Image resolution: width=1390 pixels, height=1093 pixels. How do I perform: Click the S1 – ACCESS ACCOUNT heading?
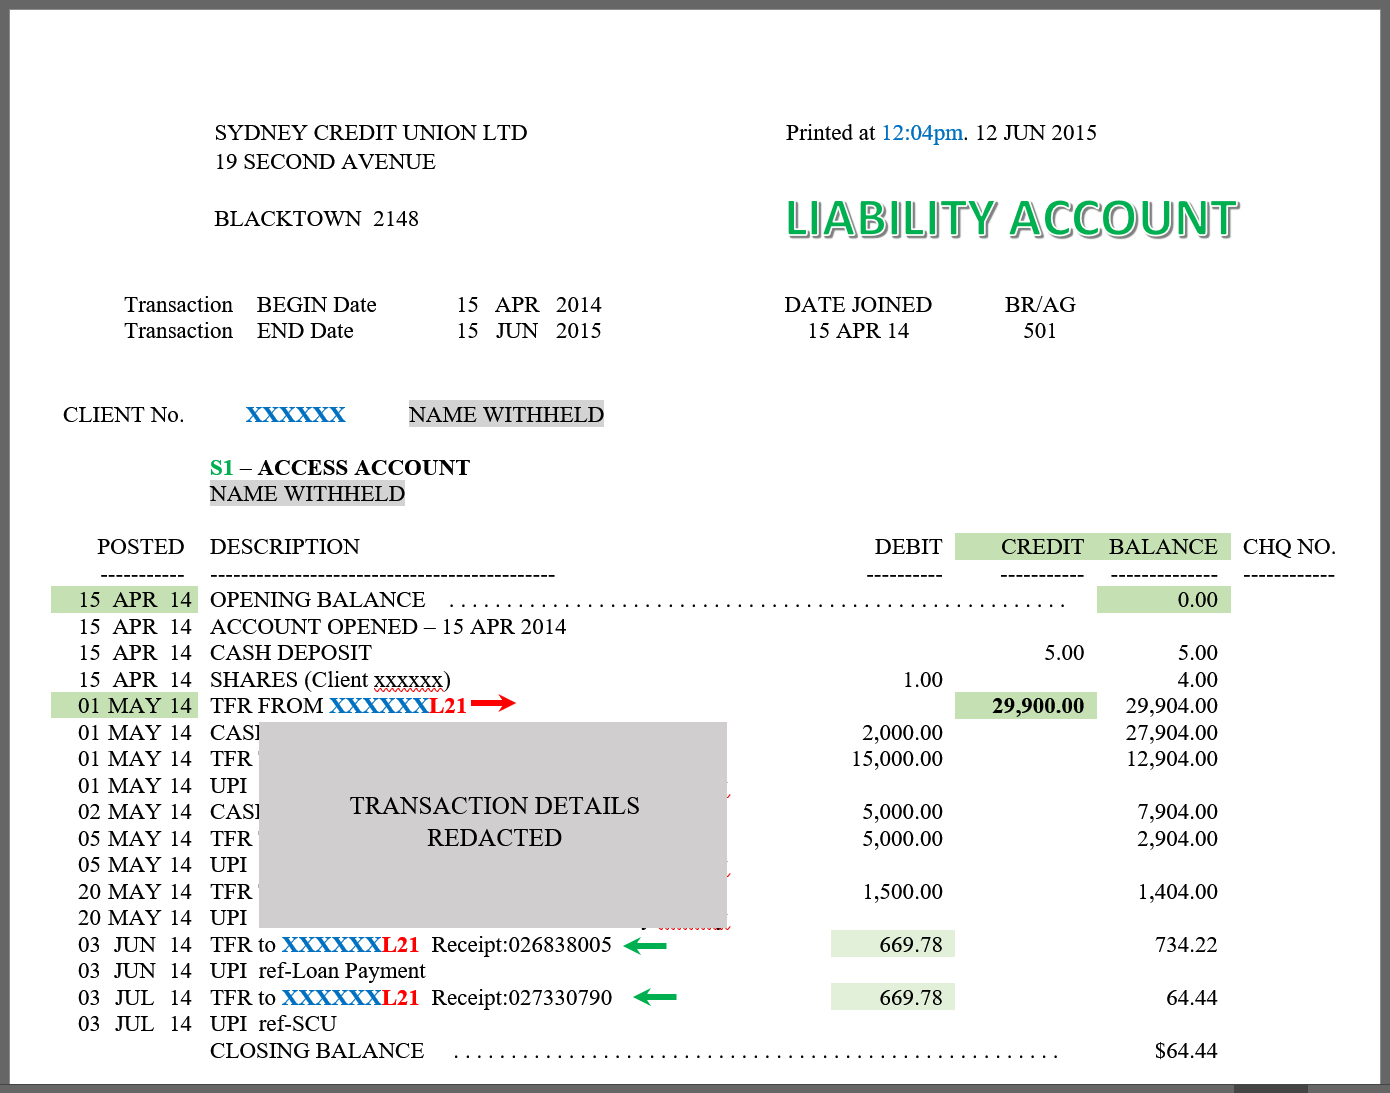click(x=340, y=468)
